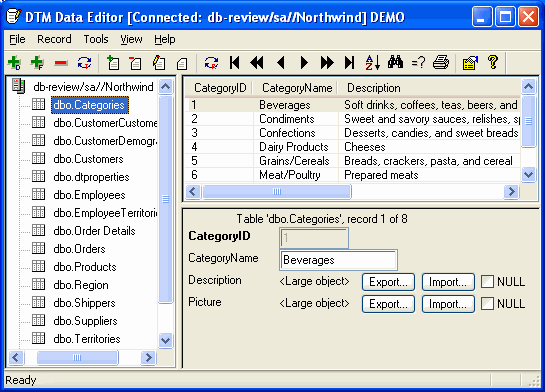The image size is (545, 392).
Task: Click in the CategoryName input field
Action: coord(338,260)
